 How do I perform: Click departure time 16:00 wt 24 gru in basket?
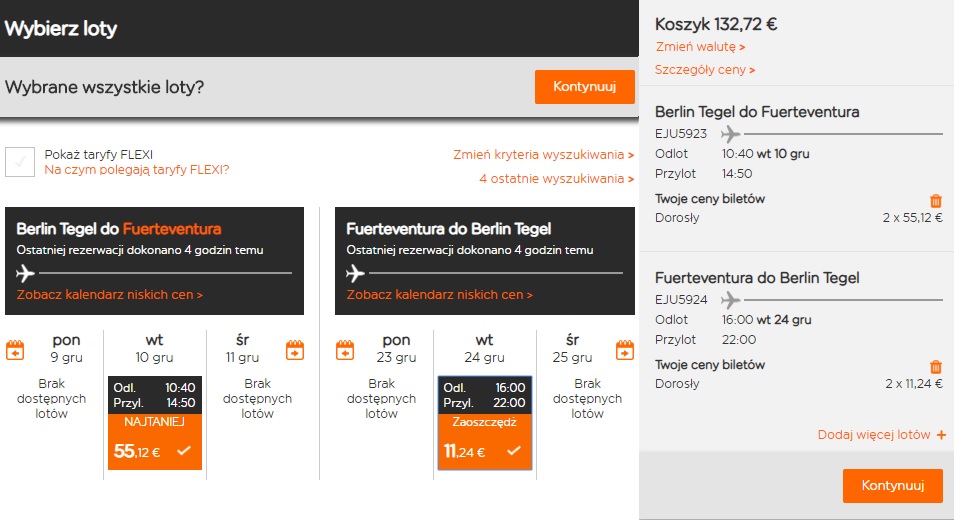click(767, 320)
